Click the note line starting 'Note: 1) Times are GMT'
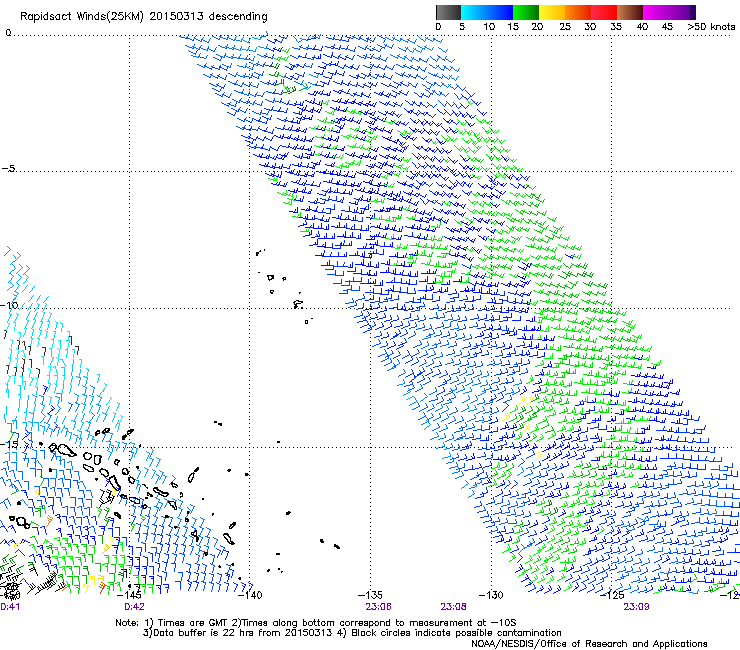This screenshot has width=740, height=650. pyautogui.click(x=316, y=623)
